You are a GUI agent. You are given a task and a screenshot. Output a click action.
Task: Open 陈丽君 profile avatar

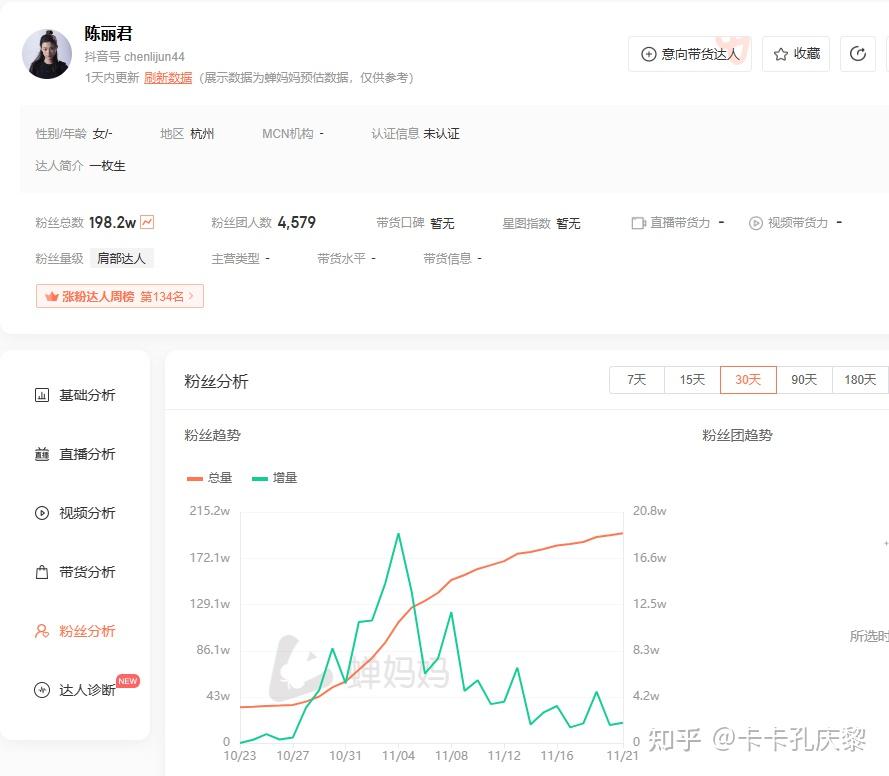47,54
